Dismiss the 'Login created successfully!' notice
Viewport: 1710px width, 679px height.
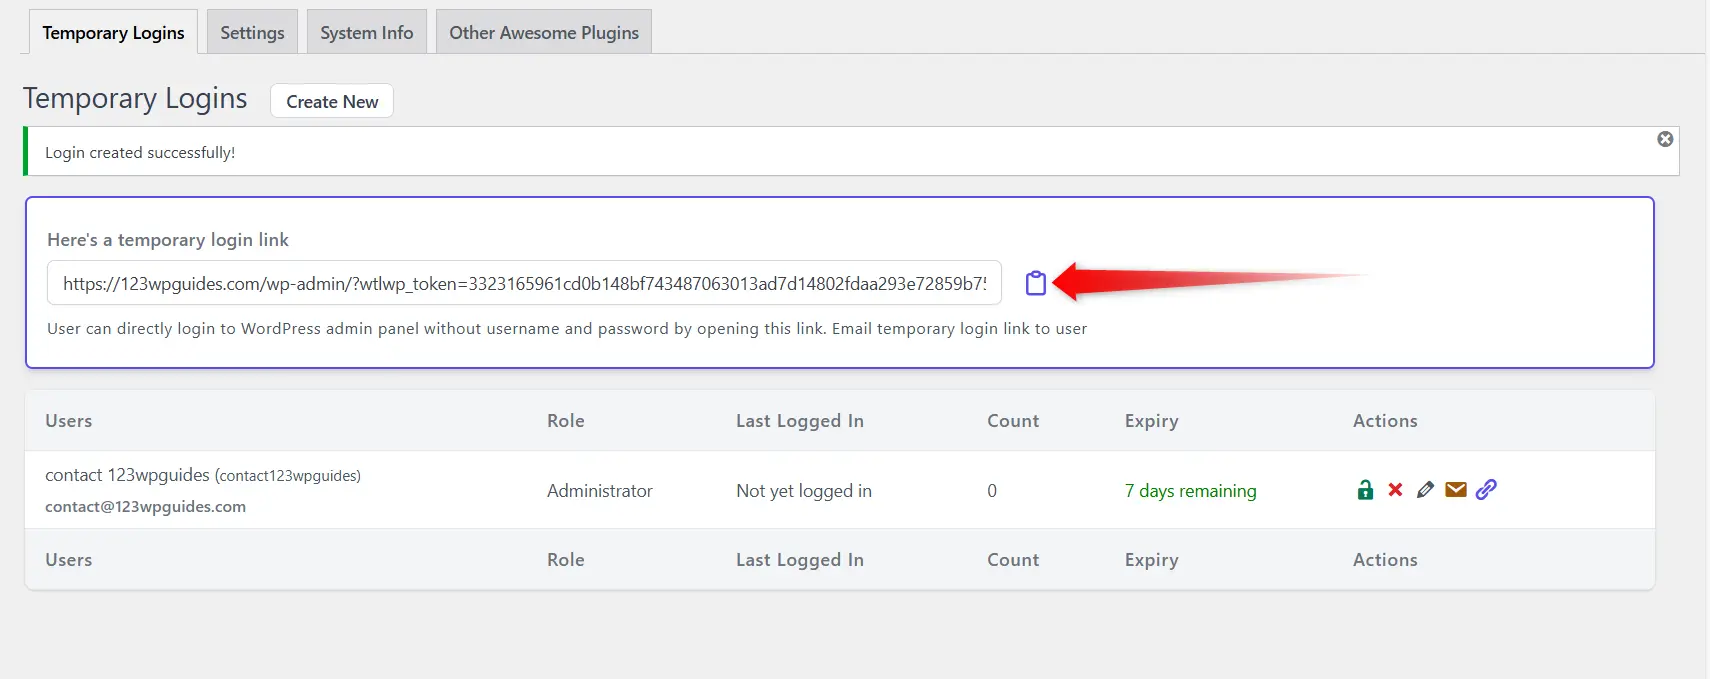click(x=1665, y=140)
